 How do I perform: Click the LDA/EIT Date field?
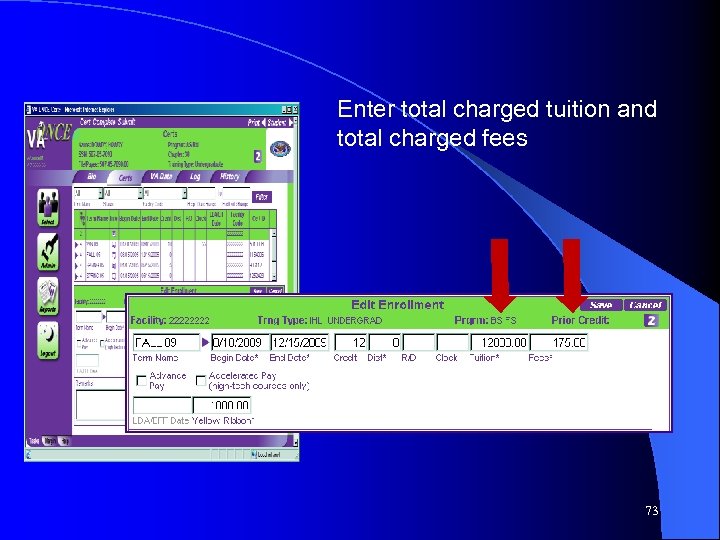click(162, 405)
